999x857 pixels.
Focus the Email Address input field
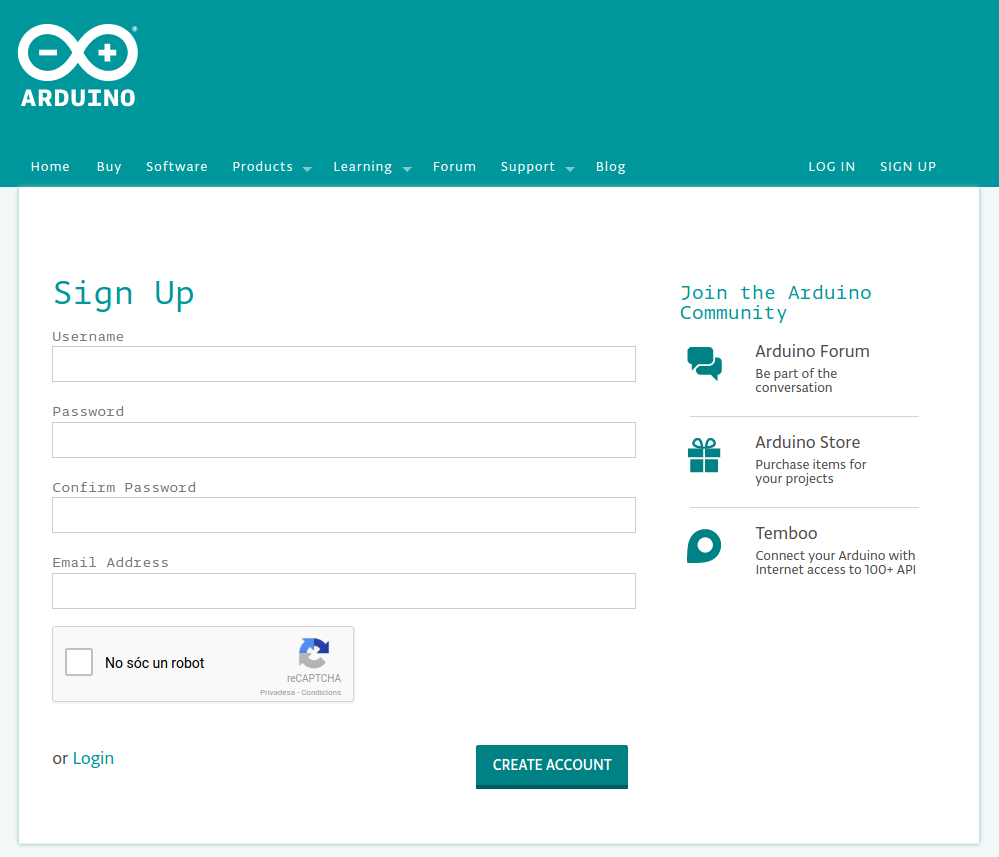[x=344, y=591]
